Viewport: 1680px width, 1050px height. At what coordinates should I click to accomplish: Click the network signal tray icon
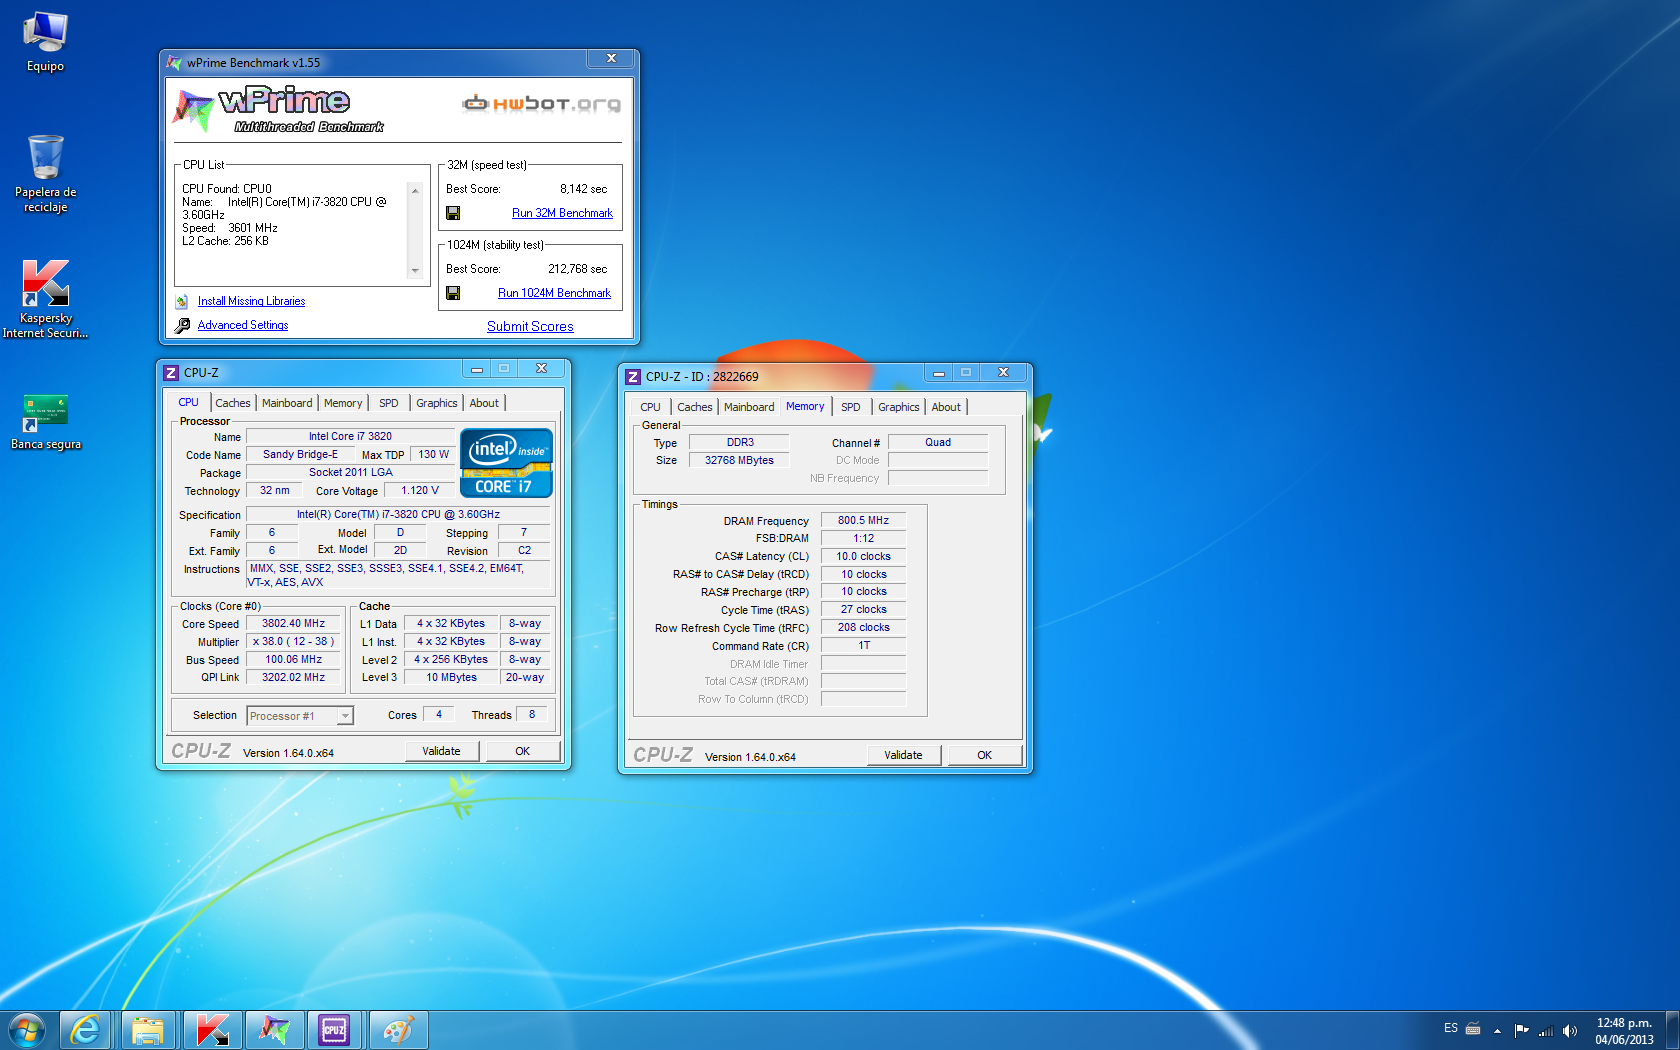click(x=1546, y=1030)
